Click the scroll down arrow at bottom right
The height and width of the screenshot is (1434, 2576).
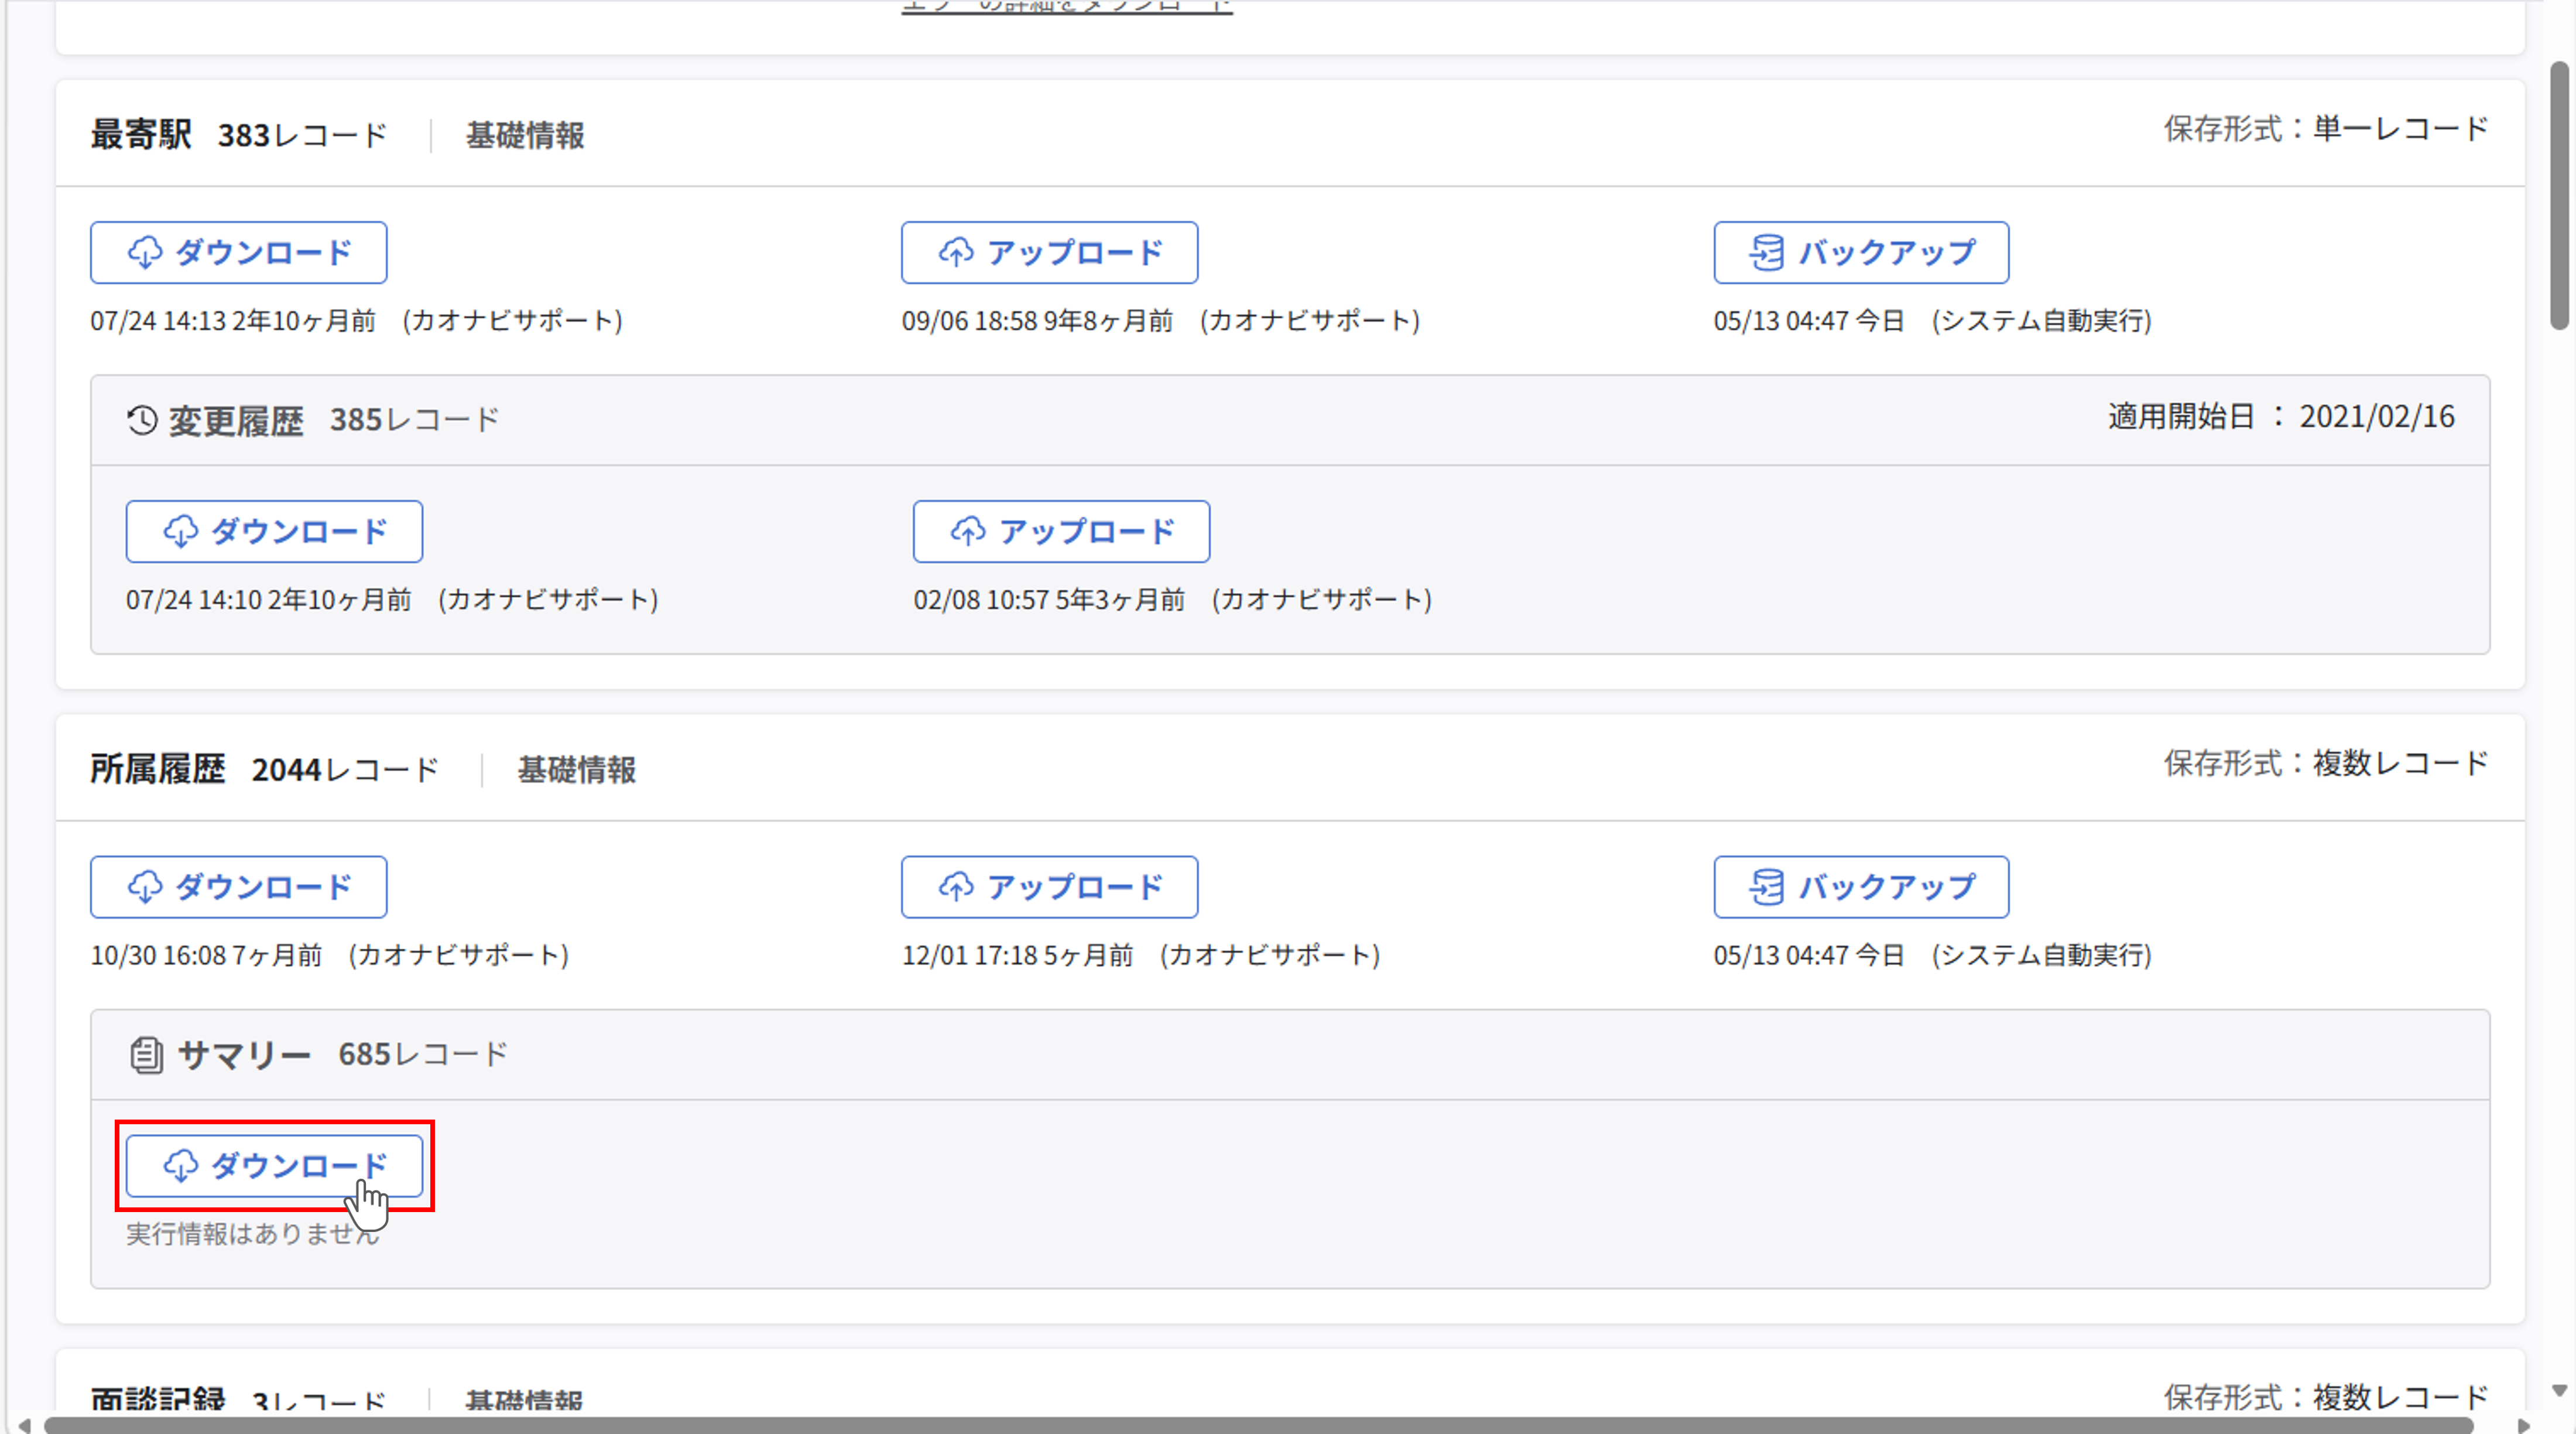2559,1390
